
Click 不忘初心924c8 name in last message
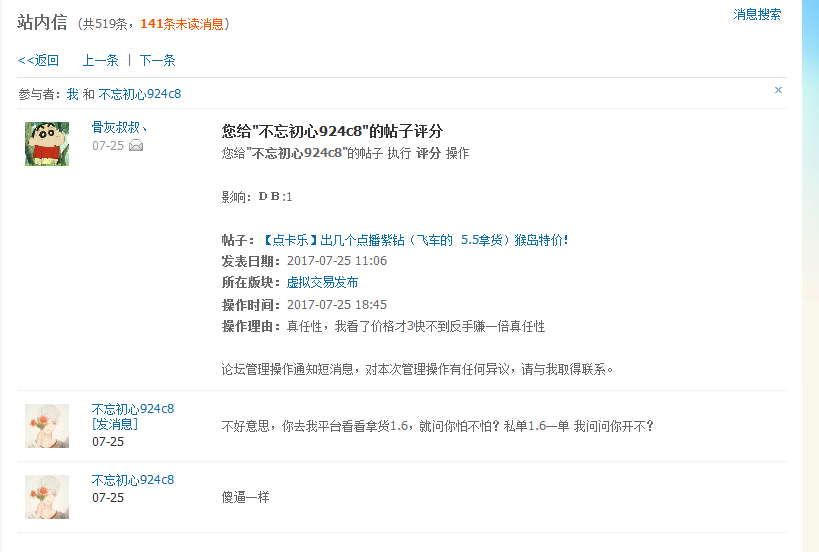click(133, 480)
